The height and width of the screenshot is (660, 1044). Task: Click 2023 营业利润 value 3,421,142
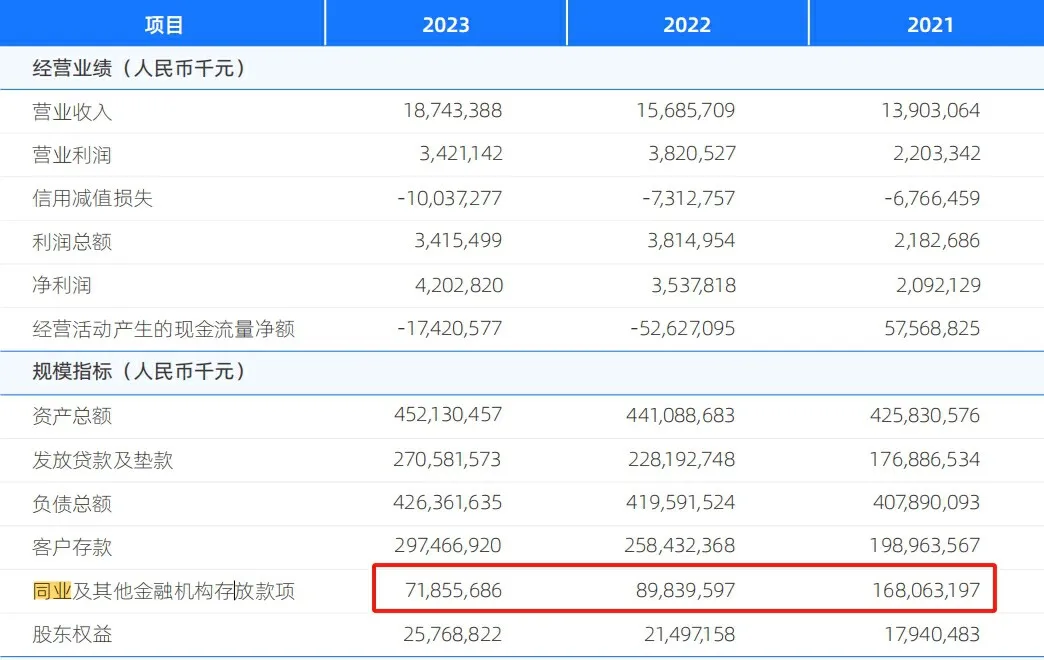[x=454, y=154]
